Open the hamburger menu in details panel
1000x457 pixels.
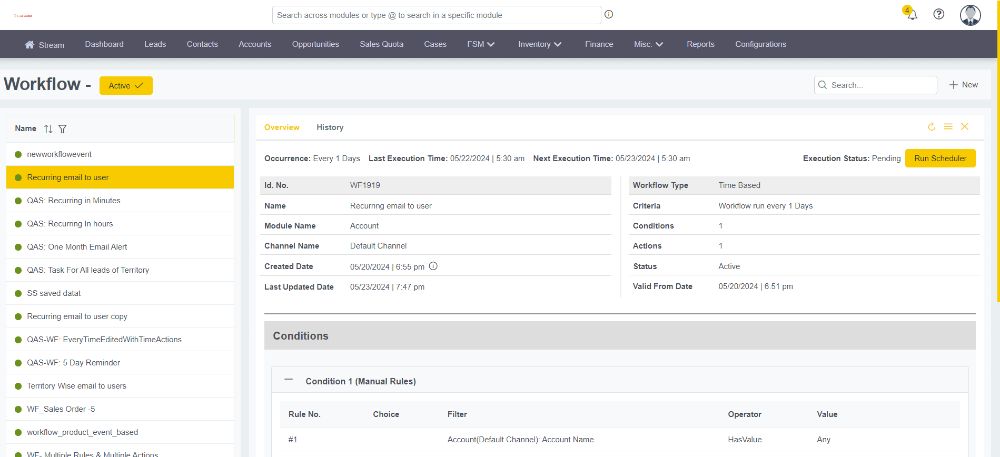[x=948, y=127]
